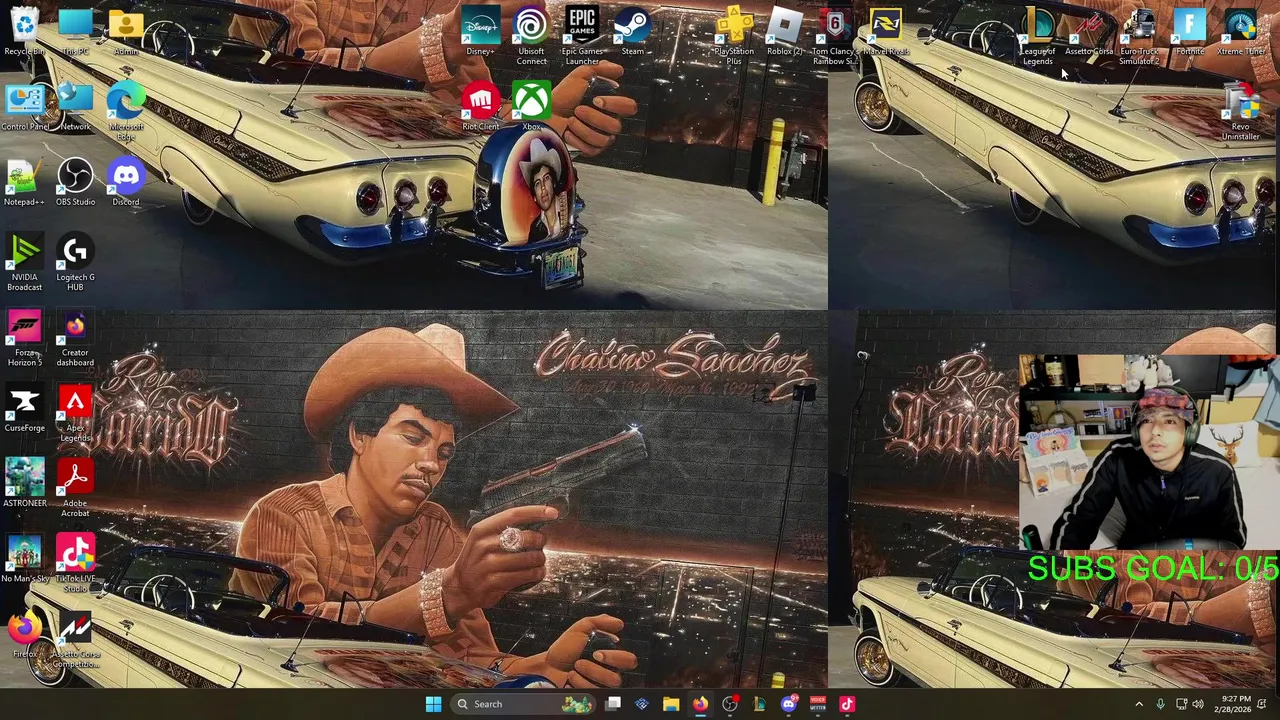Select Forza Horizon 5 desktop shortcut

[24, 339]
